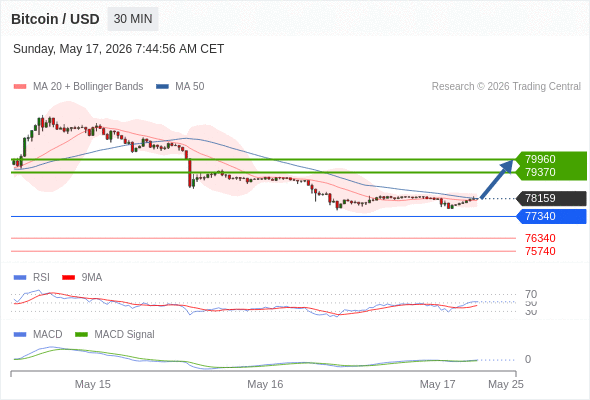
Task: Click the blue upward forecast arrow
Action: (x=497, y=179)
